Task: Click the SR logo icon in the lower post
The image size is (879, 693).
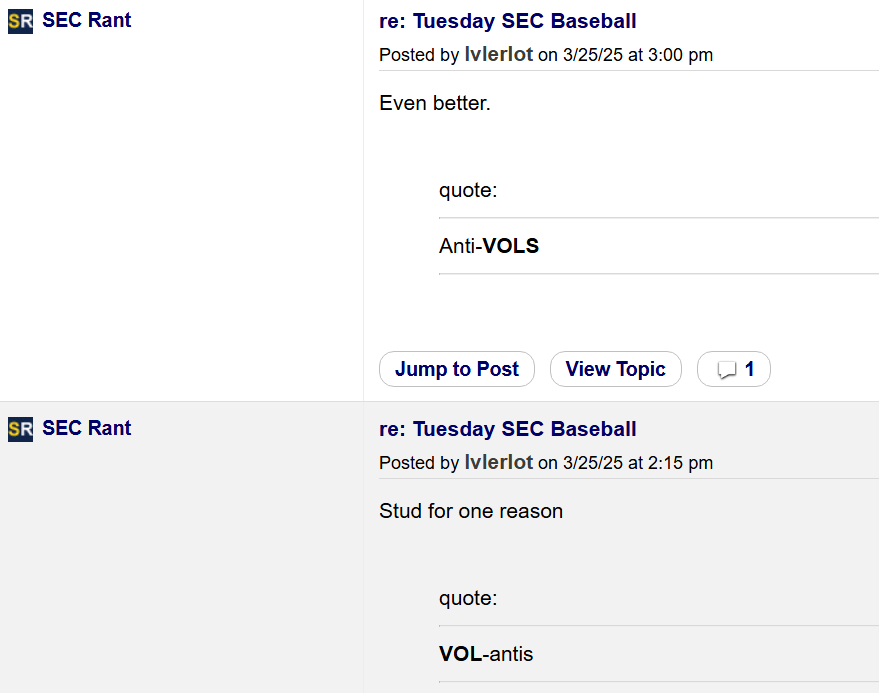Action: pyautogui.click(x=20, y=429)
